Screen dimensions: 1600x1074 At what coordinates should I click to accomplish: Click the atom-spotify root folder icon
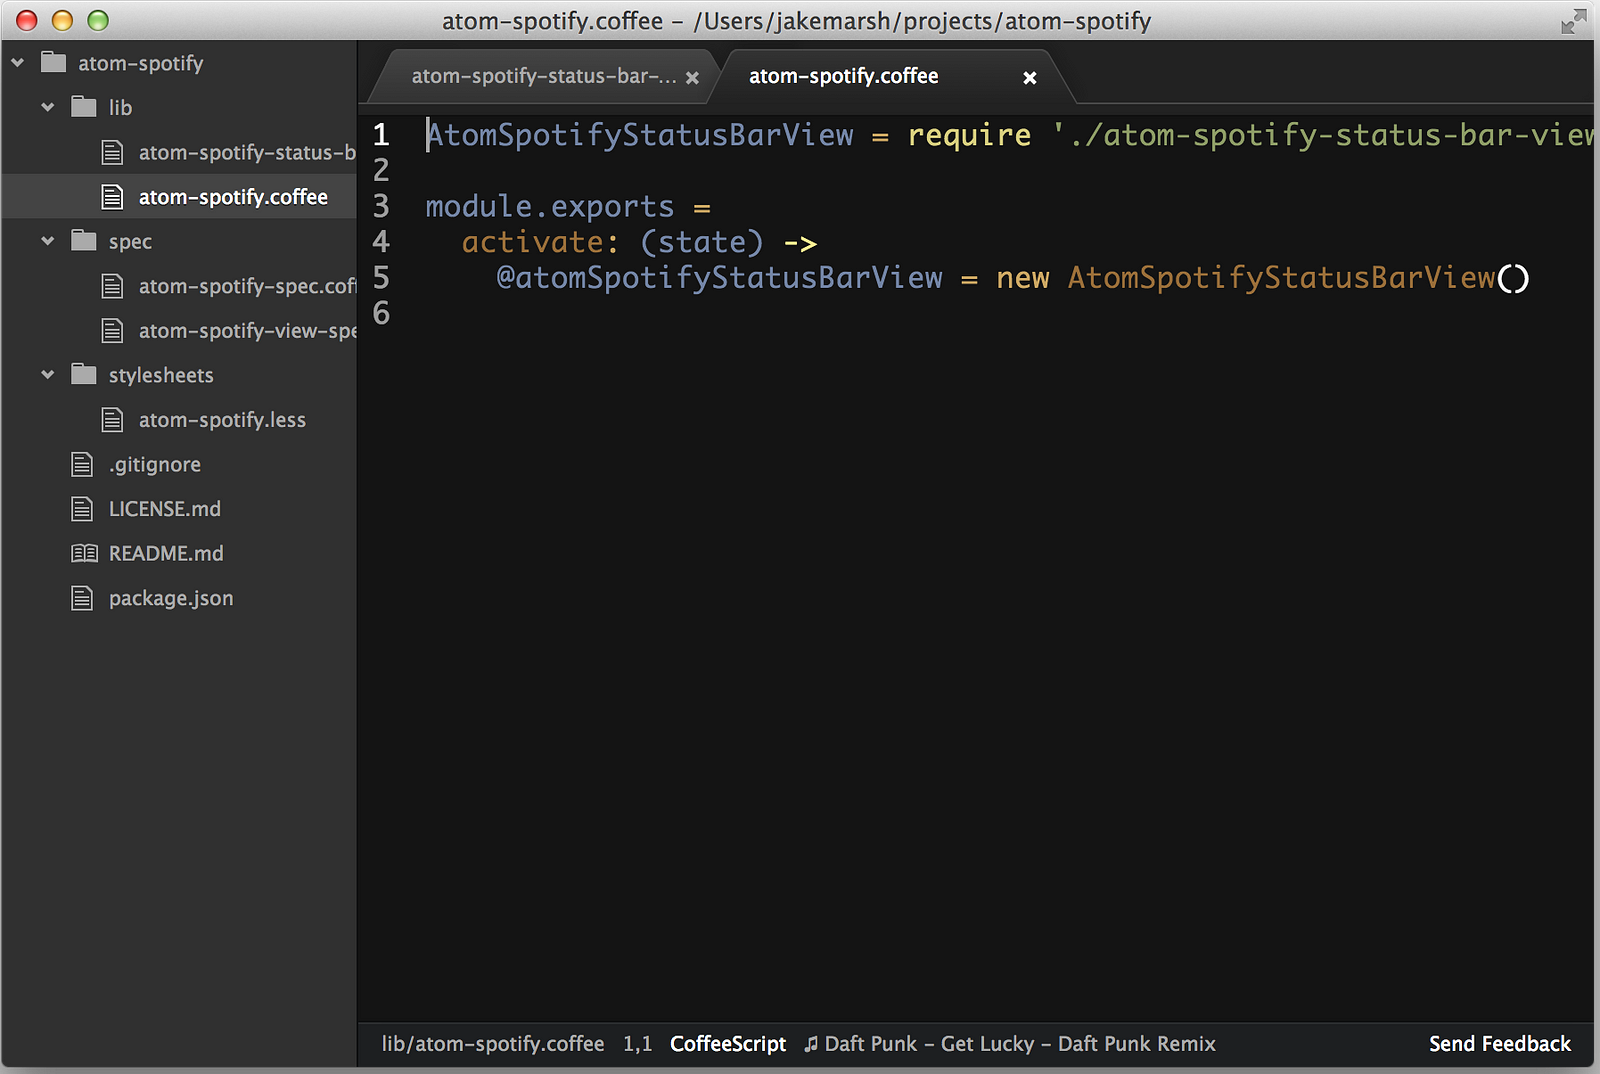(x=53, y=62)
